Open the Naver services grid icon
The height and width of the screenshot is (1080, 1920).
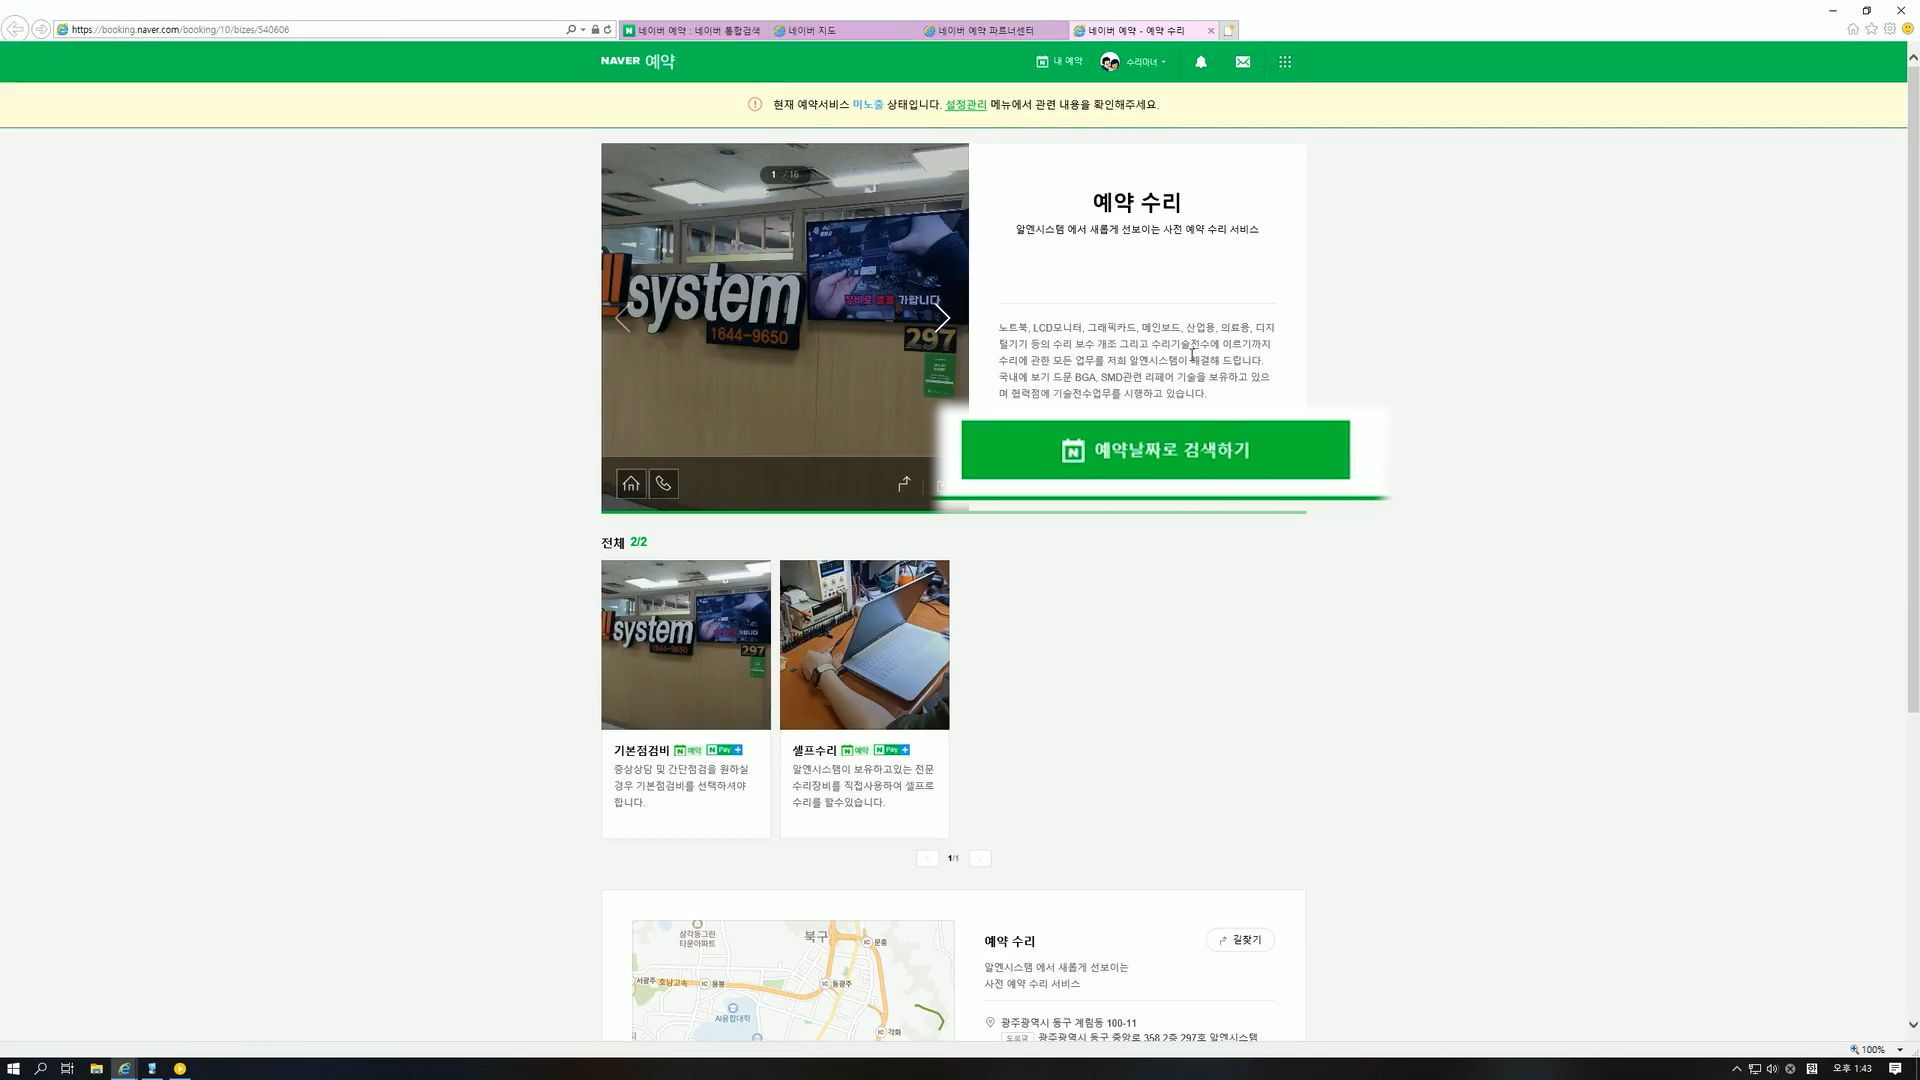coord(1285,62)
